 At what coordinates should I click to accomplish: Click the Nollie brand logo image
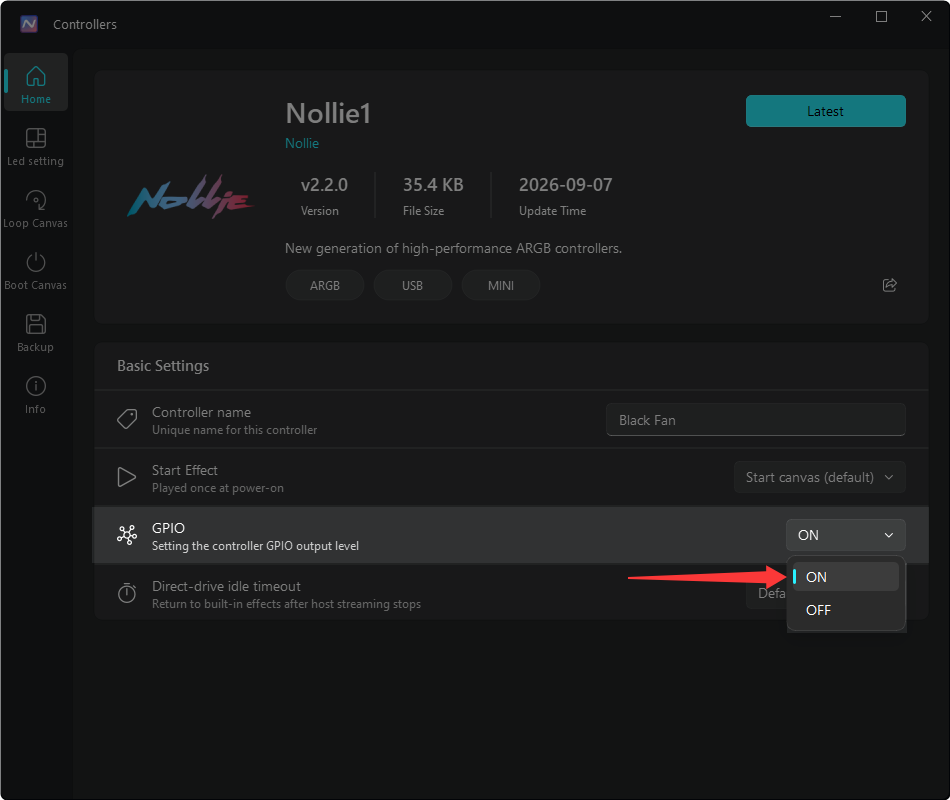190,196
